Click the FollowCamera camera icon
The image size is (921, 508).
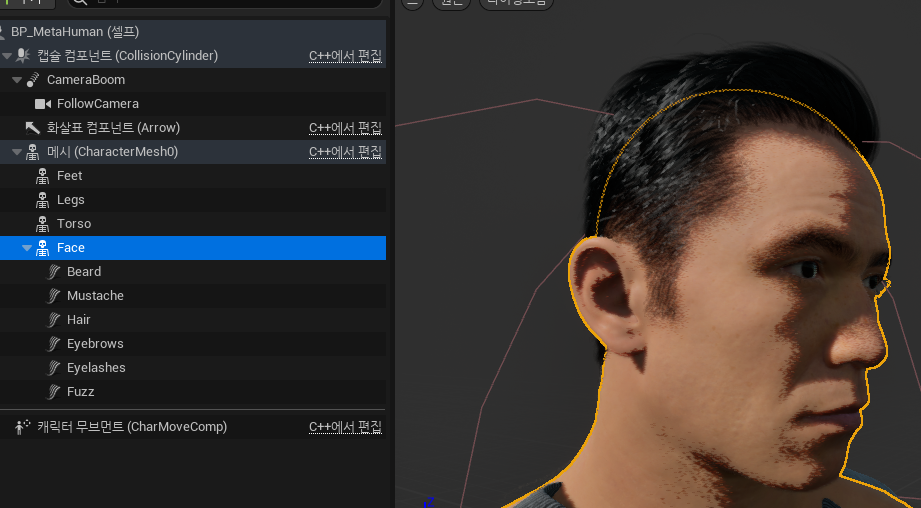point(43,104)
